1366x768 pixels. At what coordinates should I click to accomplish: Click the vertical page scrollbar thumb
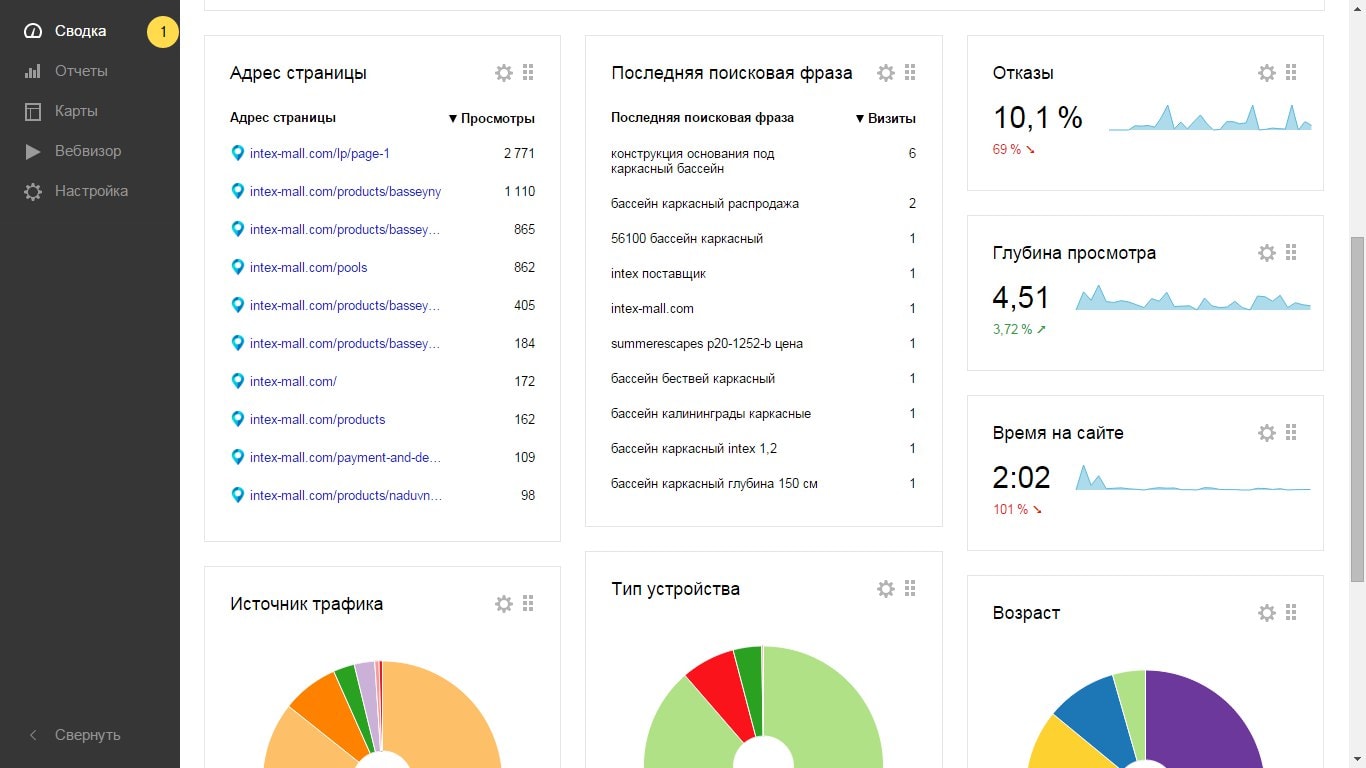1357,410
